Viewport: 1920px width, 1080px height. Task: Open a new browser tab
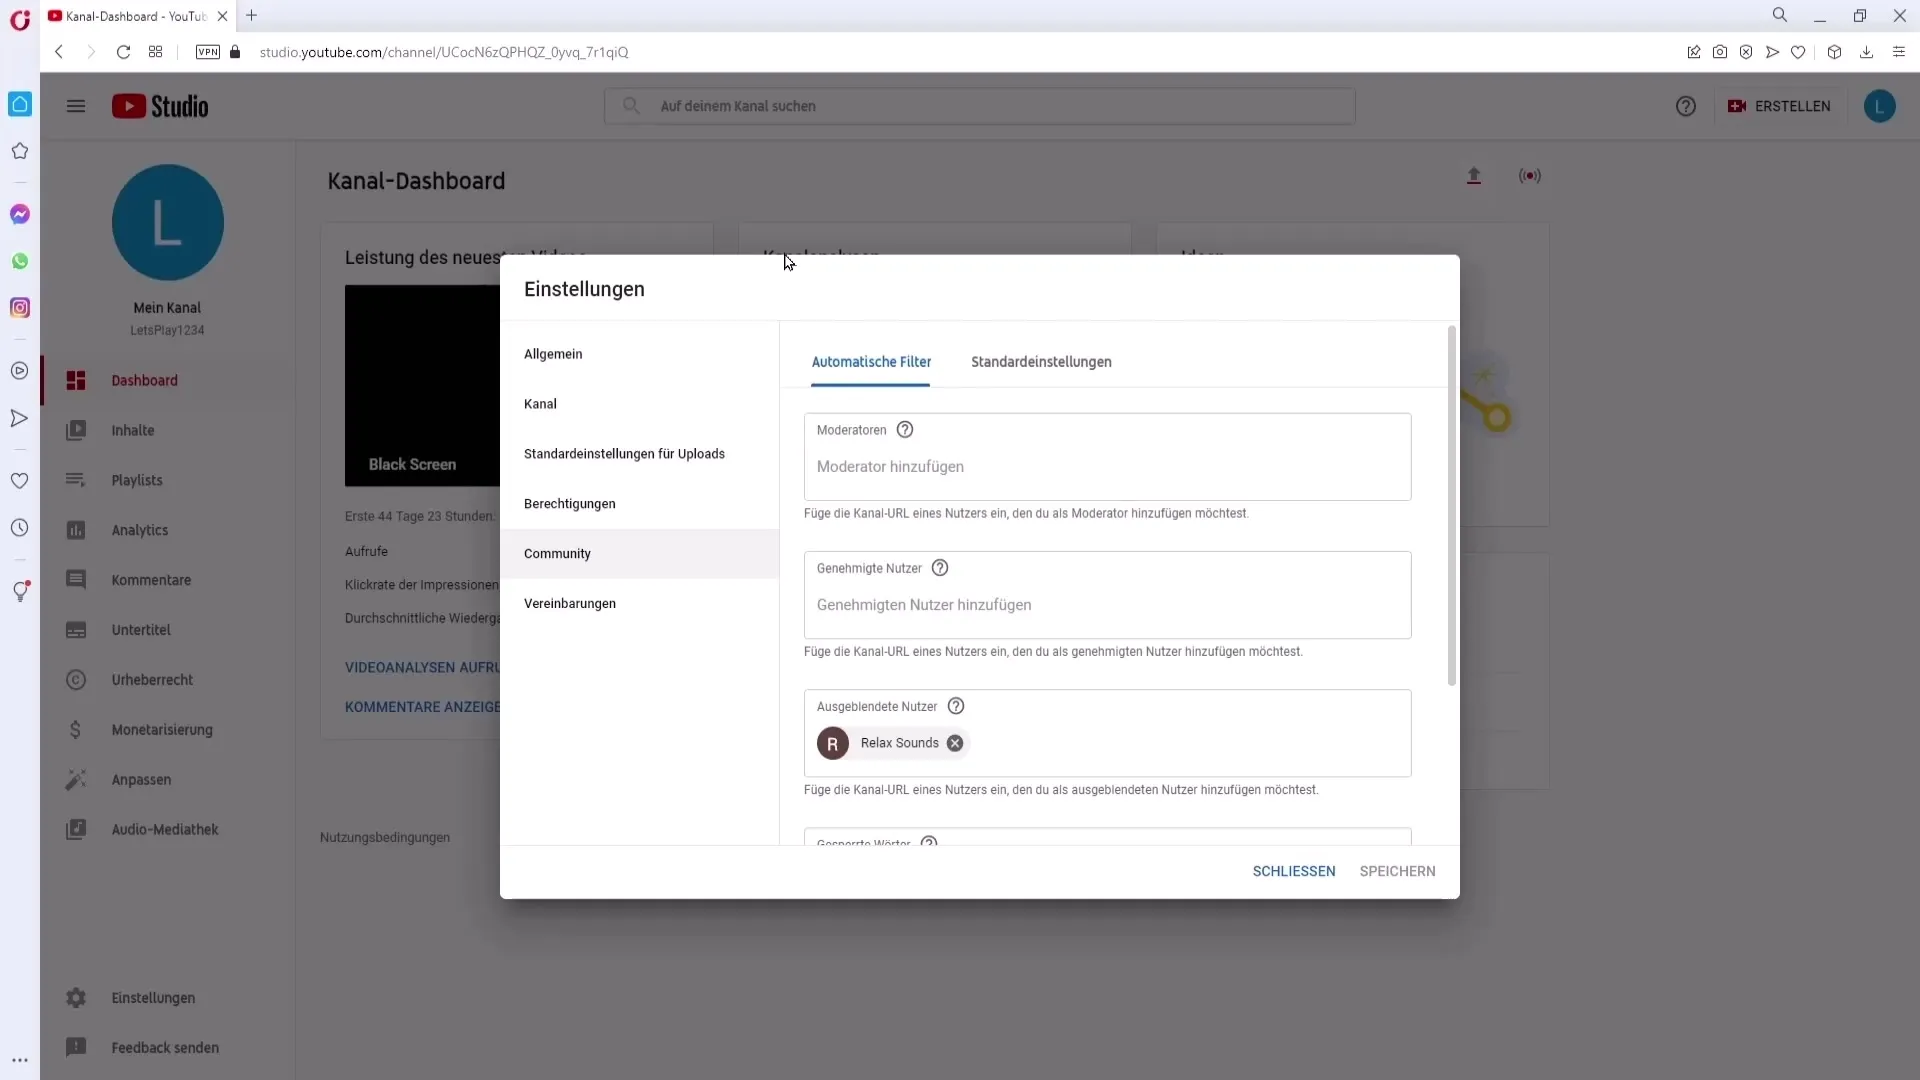pos(252,15)
